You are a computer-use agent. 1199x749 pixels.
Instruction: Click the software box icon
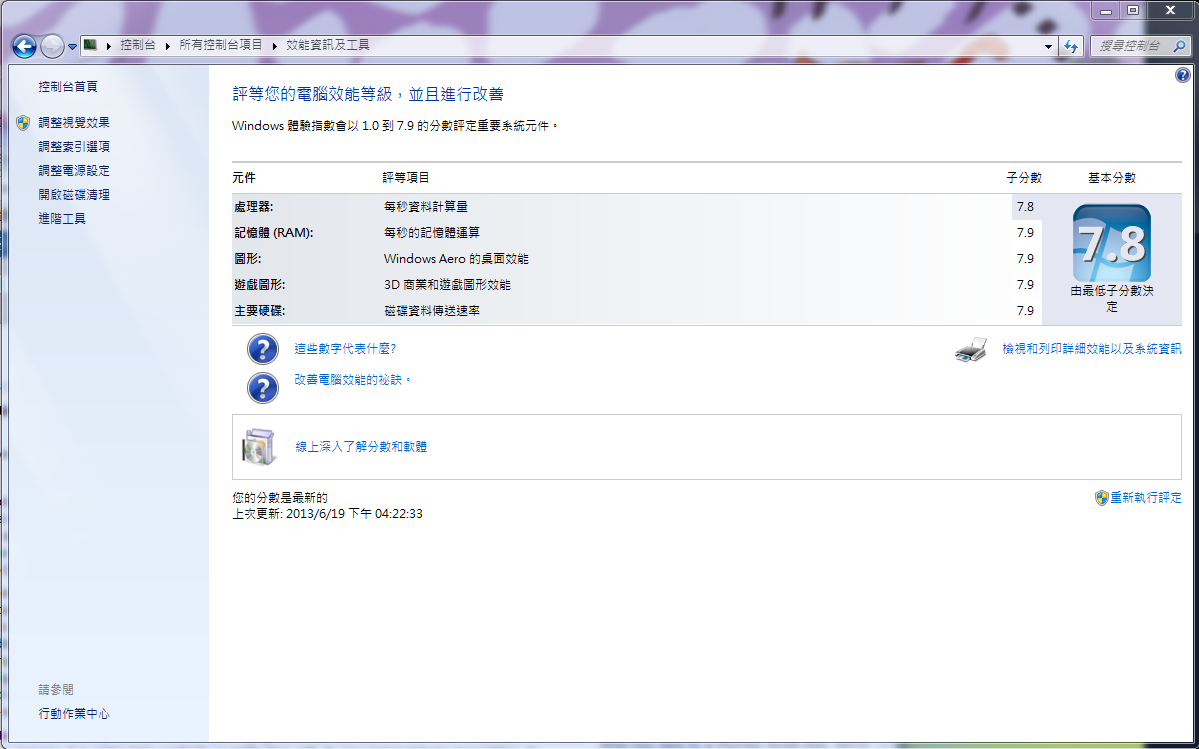259,447
